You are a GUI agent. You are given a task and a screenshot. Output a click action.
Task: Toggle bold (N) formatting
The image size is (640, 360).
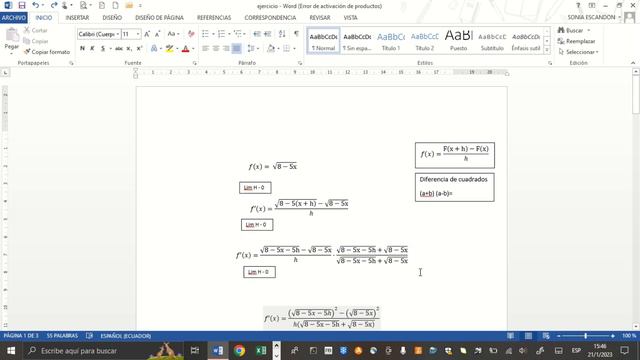point(82,49)
